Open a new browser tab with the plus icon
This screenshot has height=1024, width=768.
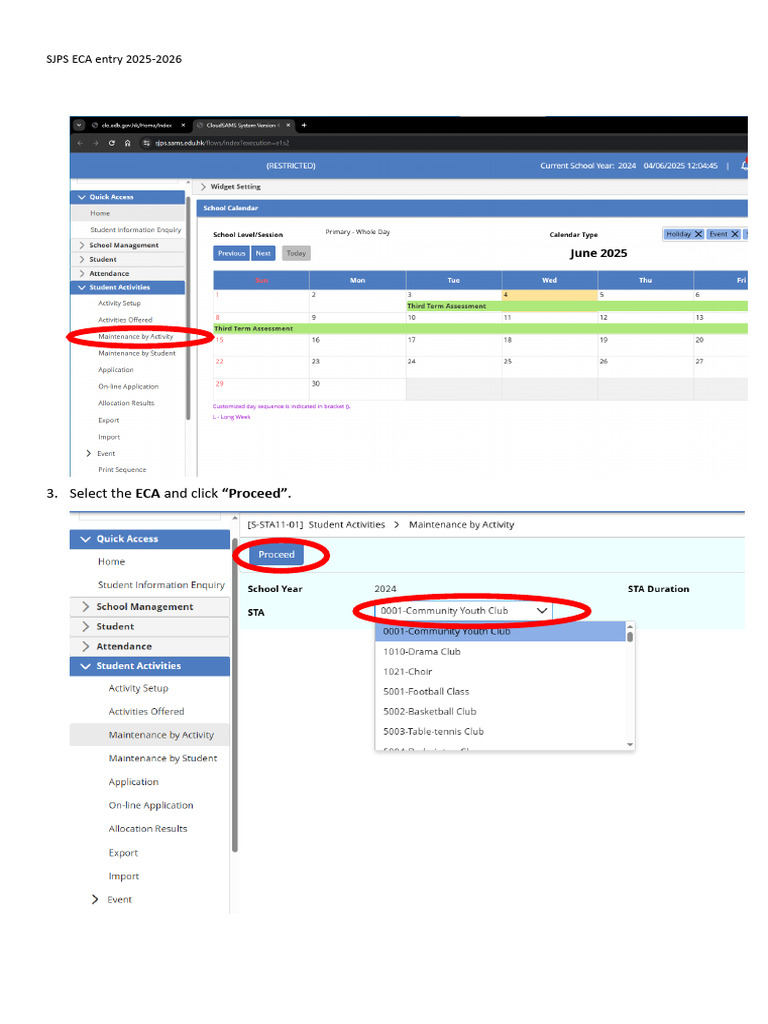click(x=304, y=125)
